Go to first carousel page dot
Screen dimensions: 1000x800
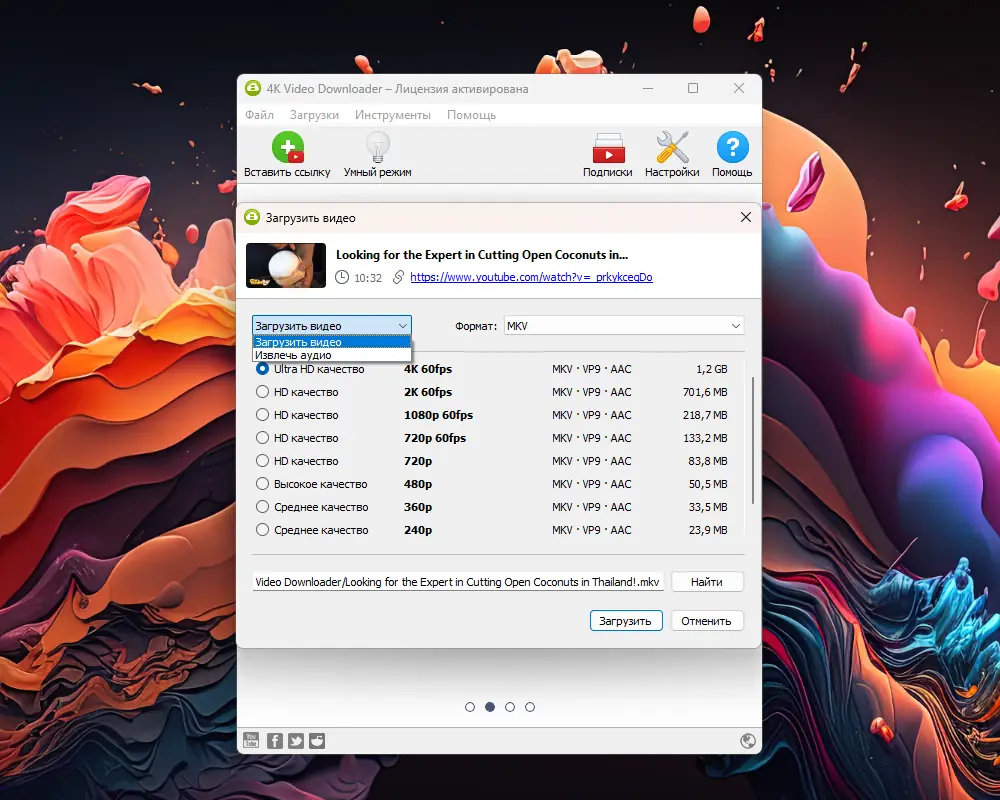pos(470,707)
